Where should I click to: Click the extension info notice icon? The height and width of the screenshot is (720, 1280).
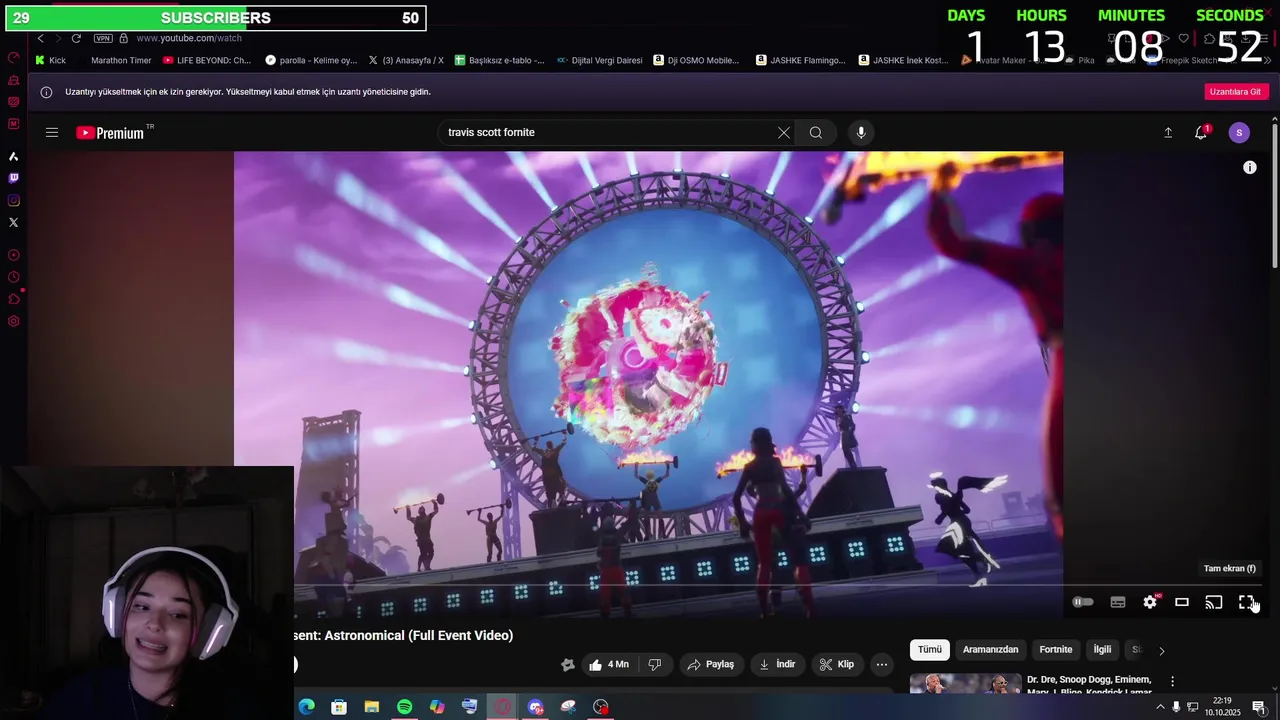click(46, 92)
